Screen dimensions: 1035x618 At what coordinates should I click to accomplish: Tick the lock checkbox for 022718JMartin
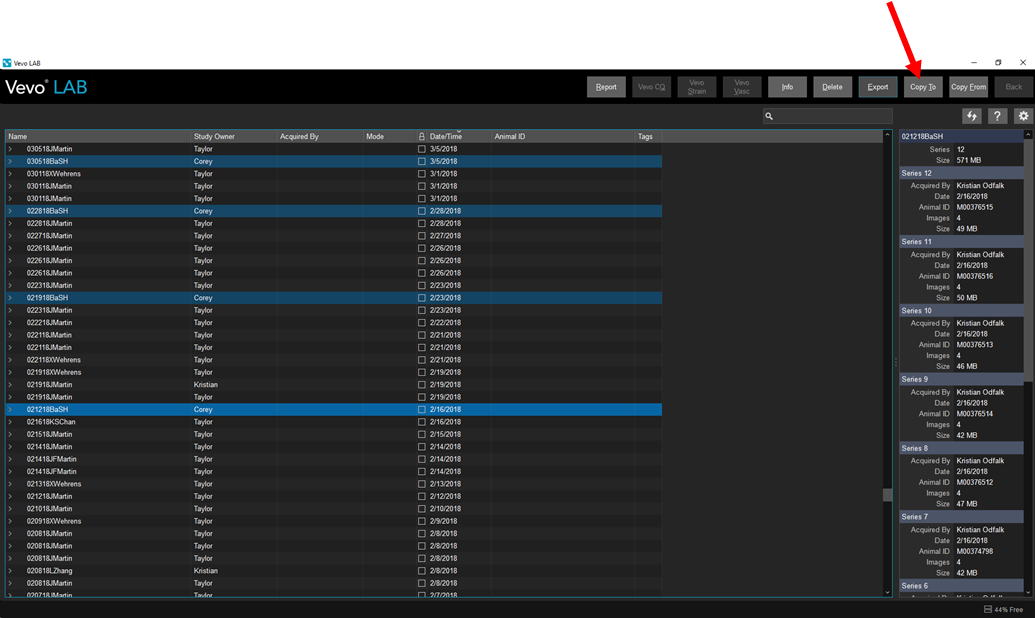(x=422, y=236)
